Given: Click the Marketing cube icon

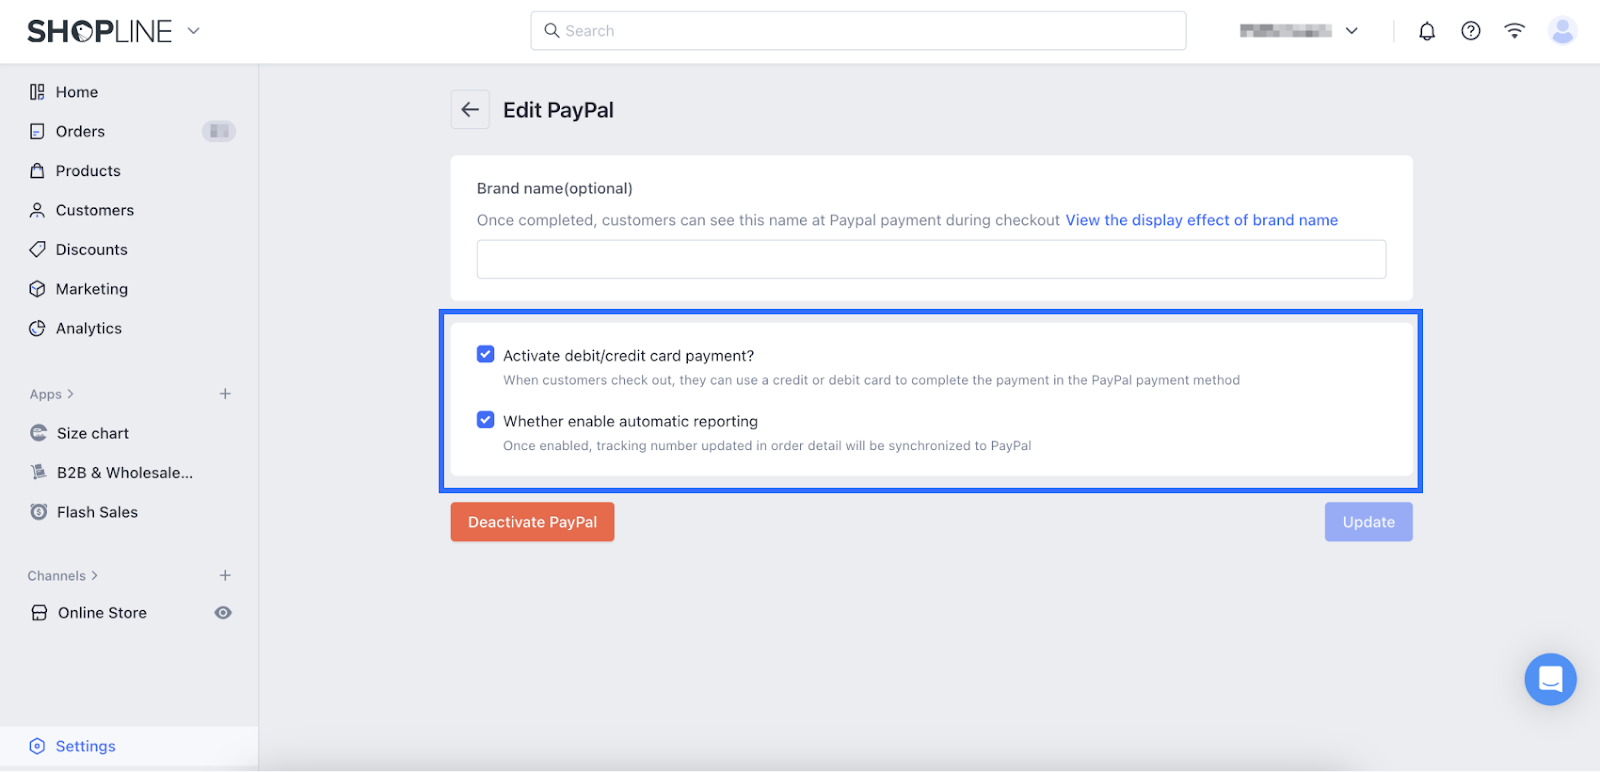Looking at the screenshot, I should (37, 289).
